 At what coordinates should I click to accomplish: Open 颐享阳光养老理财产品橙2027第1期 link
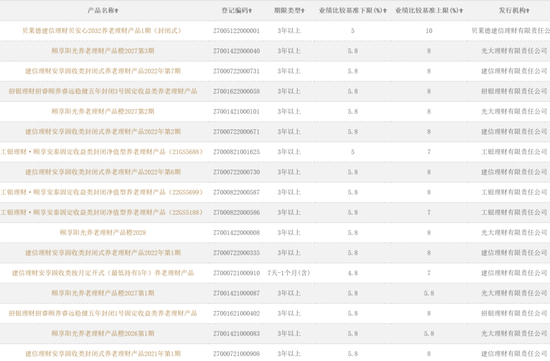point(103,293)
